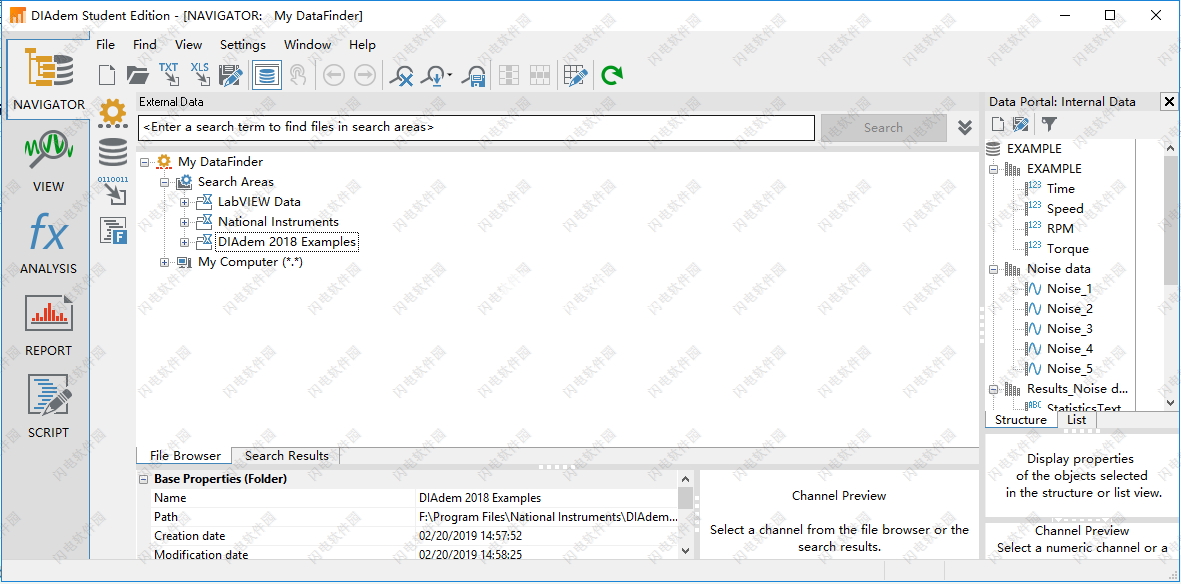Collapse the My DataFinder tree node
The image size is (1181, 584).
[145, 162]
